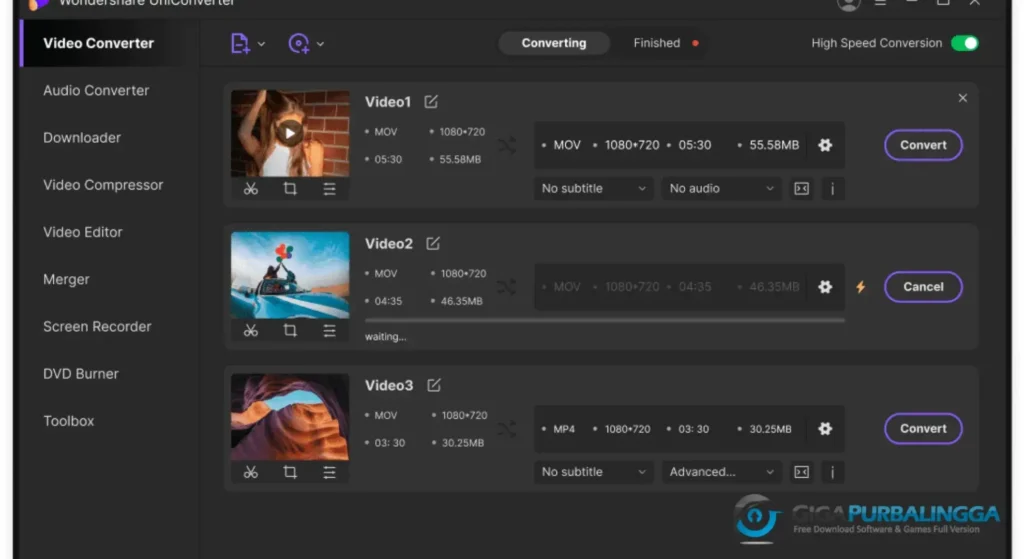Open Video3 Advanced audio dropdown

(x=721, y=471)
